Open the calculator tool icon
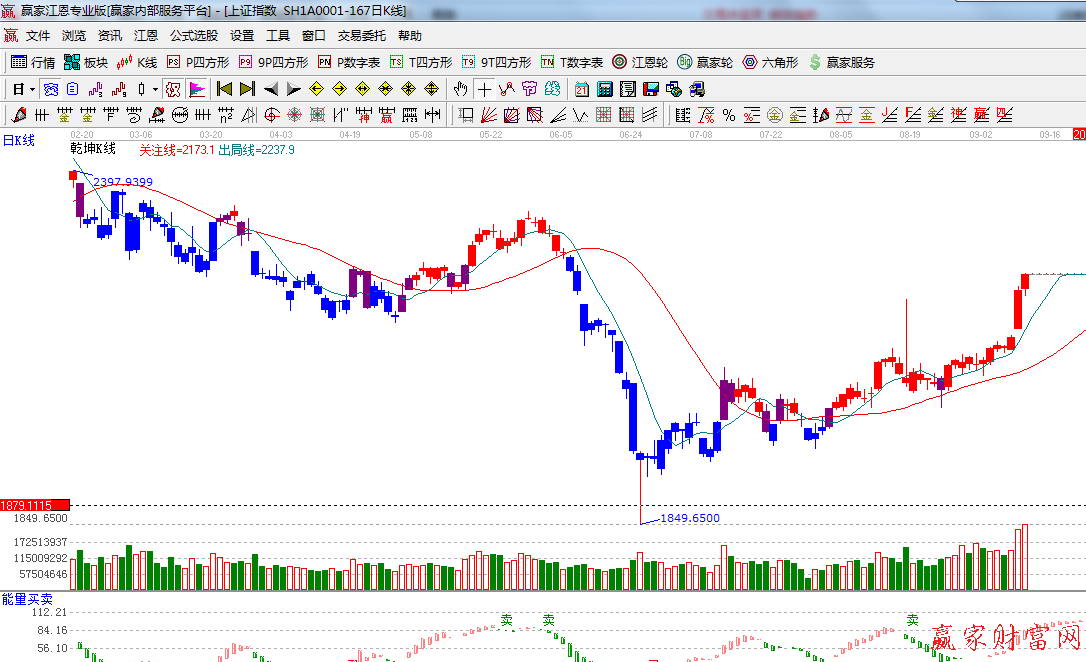 click(x=604, y=89)
